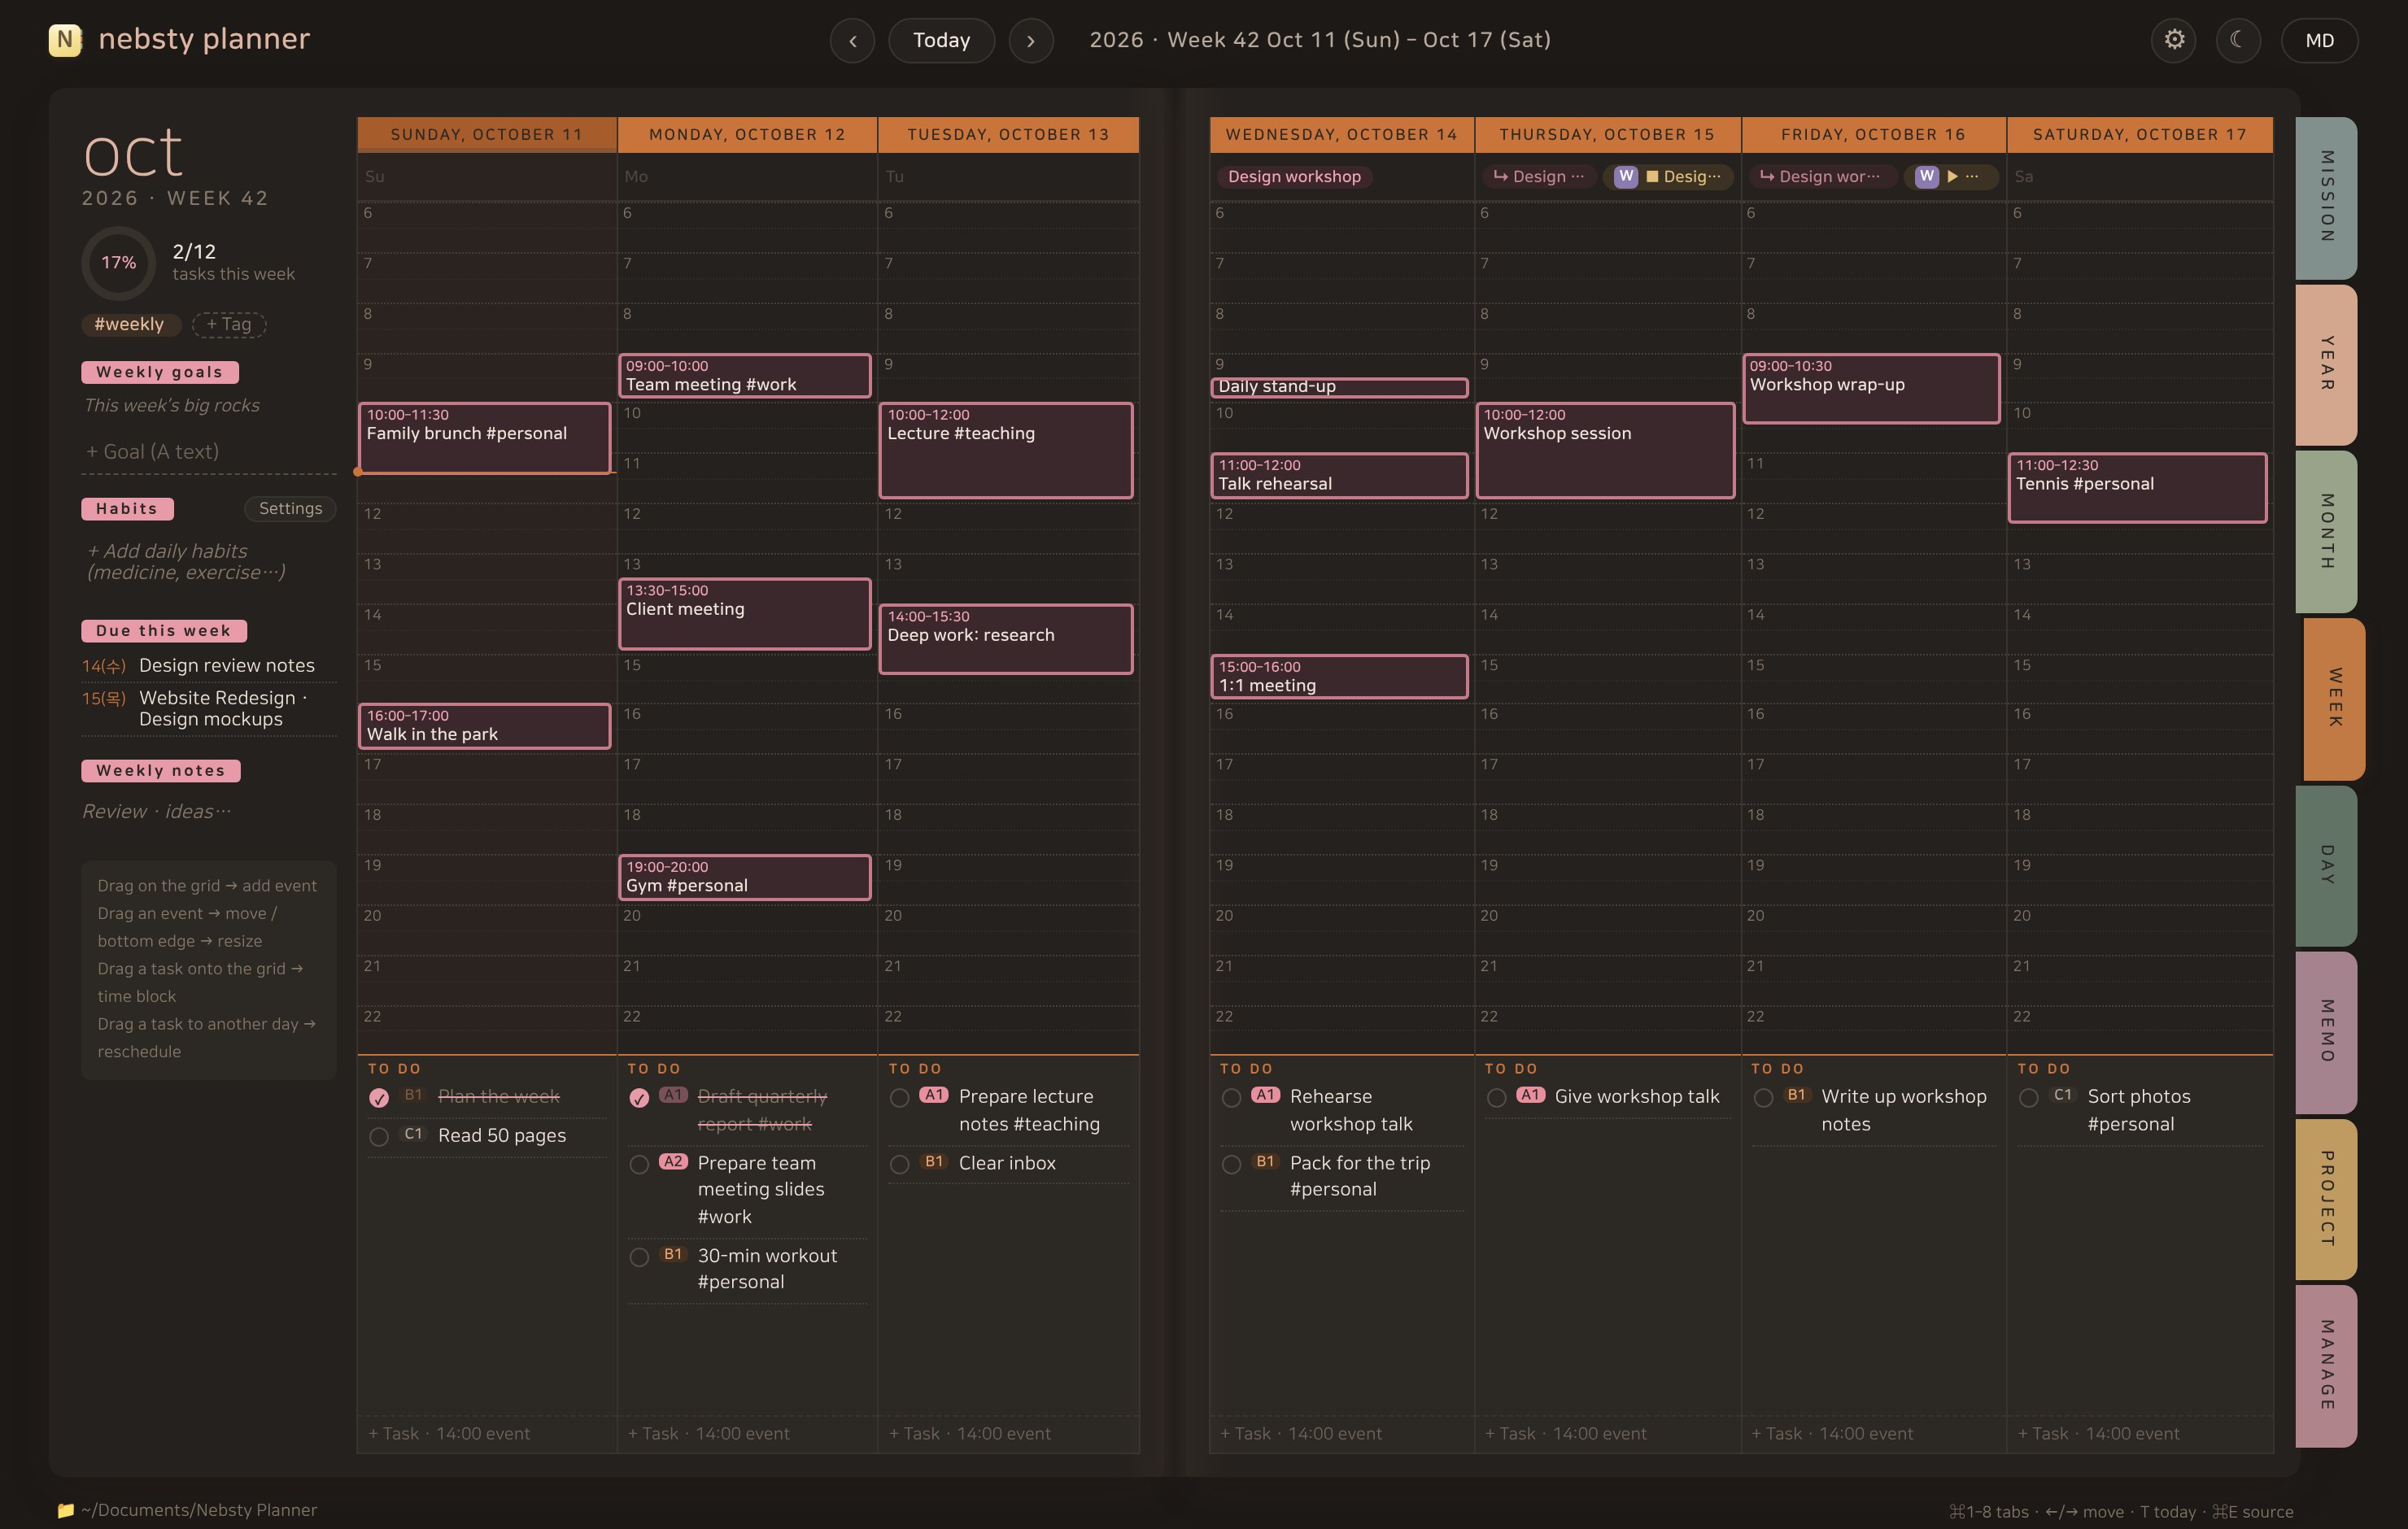Screen dimensions: 2408x1529
Task: Open the DAY tab
Action: coord(2326,865)
